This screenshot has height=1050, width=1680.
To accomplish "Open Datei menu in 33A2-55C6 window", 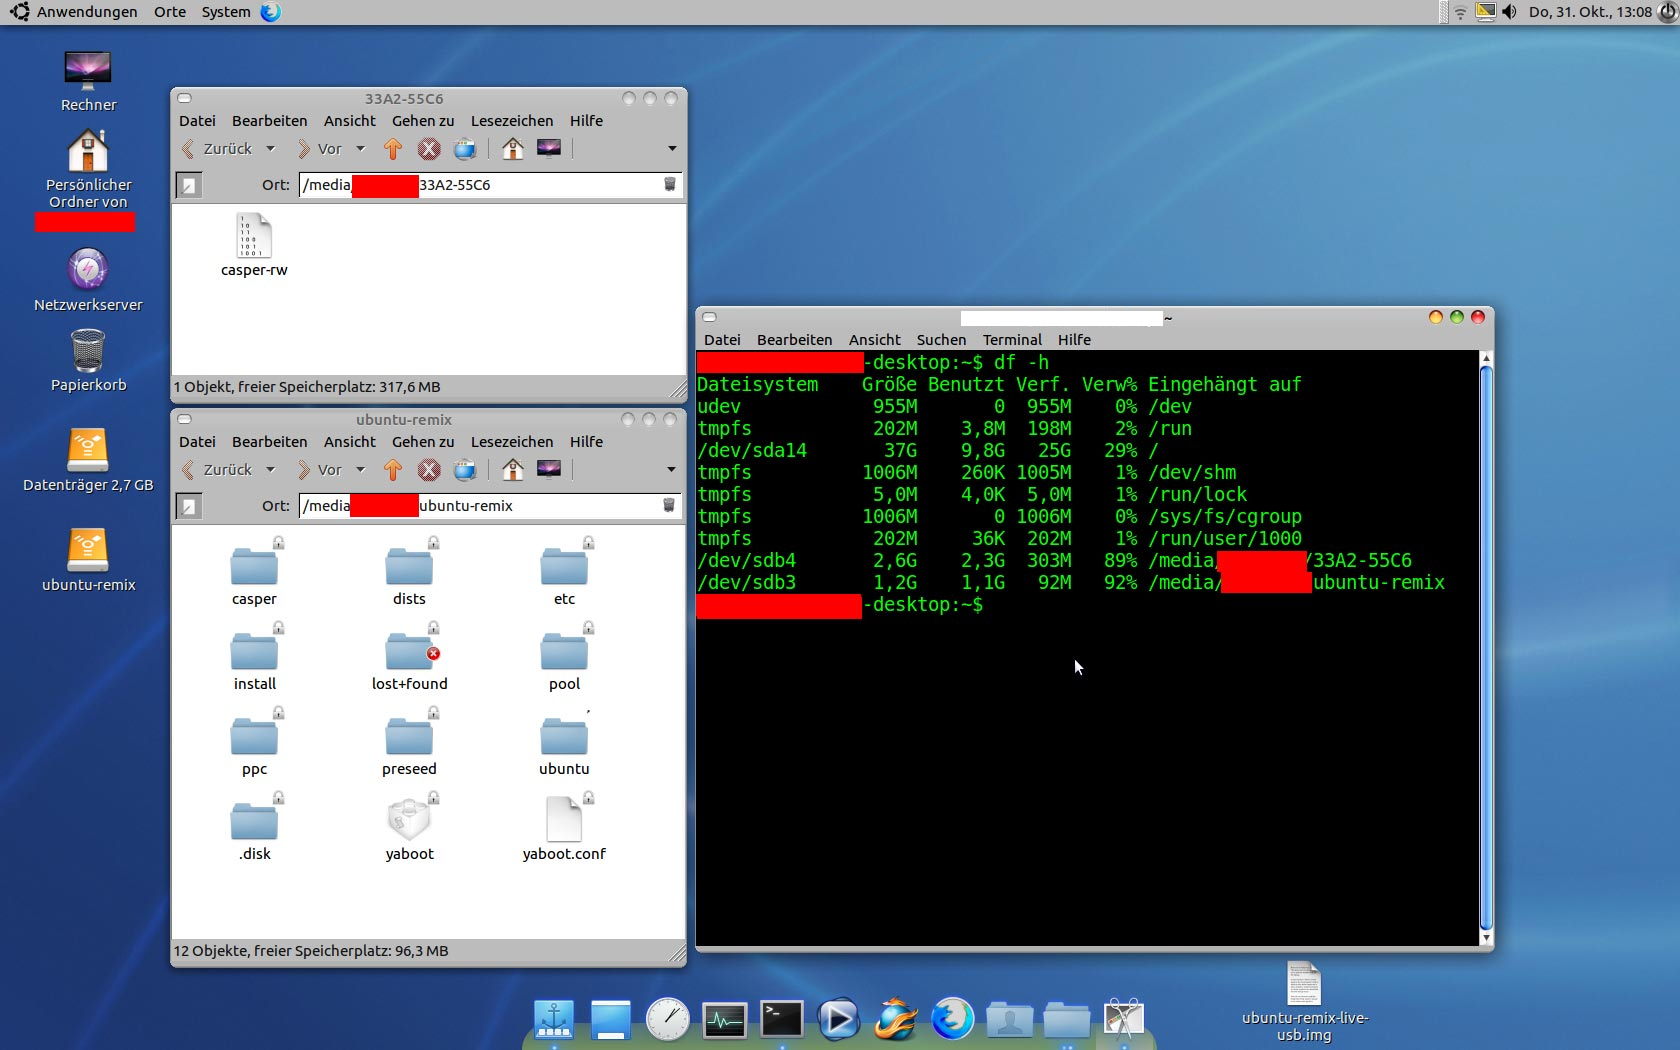I will (x=197, y=121).
